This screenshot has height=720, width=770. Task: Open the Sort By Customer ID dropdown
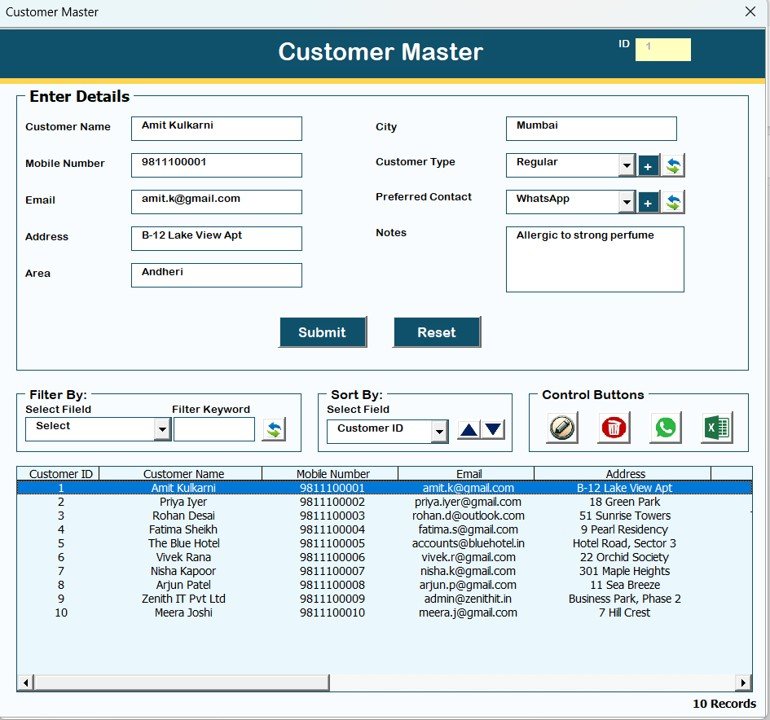[439, 431]
